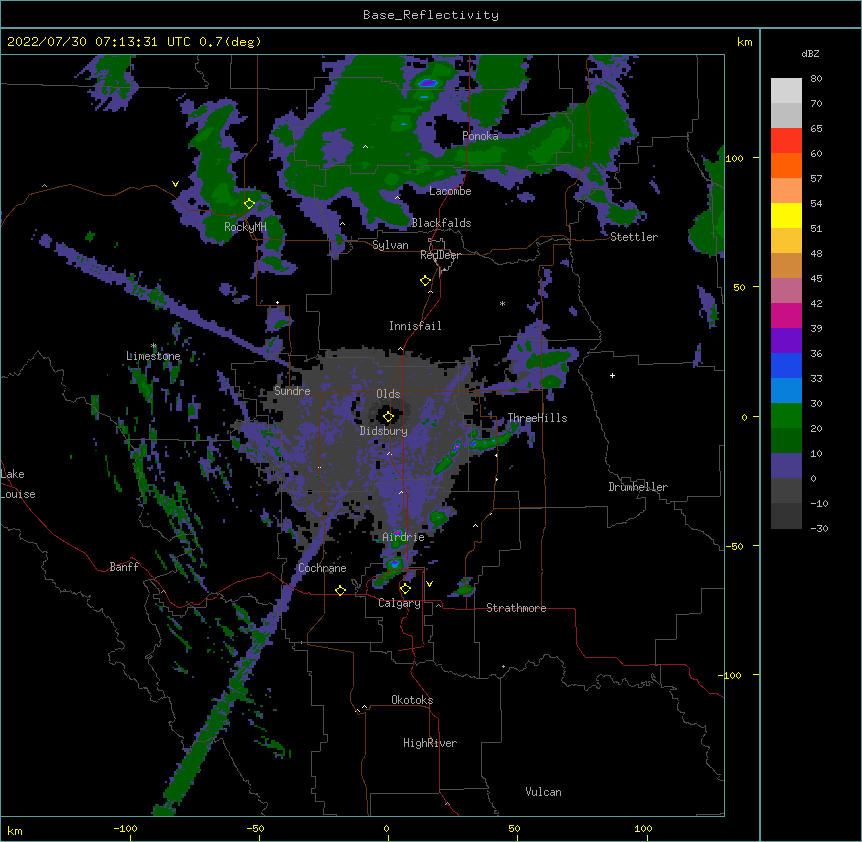
Task: Click the Lake Louise label at left edge
Action: (18, 484)
